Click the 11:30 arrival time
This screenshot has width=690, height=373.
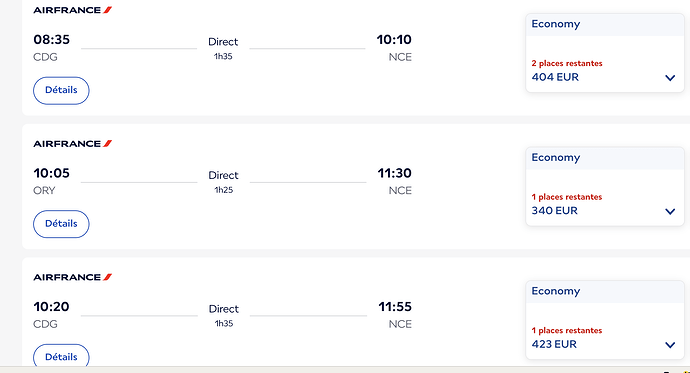394,173
